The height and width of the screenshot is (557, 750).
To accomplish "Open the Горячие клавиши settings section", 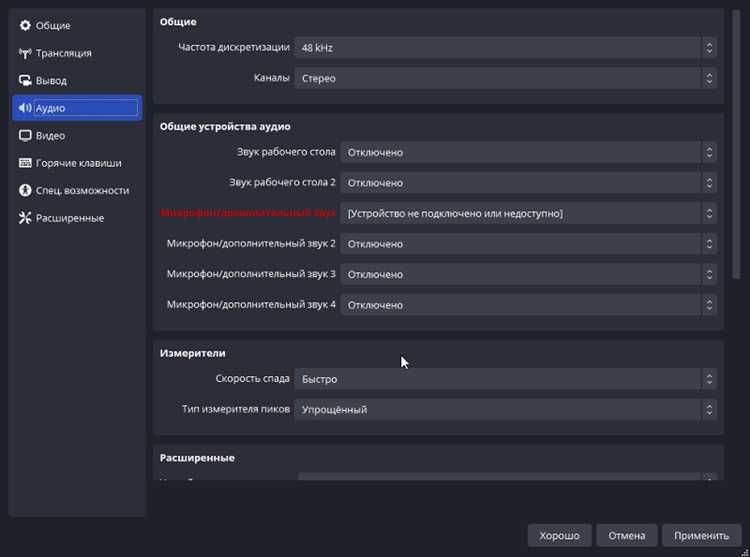I will tap(77, 163).
